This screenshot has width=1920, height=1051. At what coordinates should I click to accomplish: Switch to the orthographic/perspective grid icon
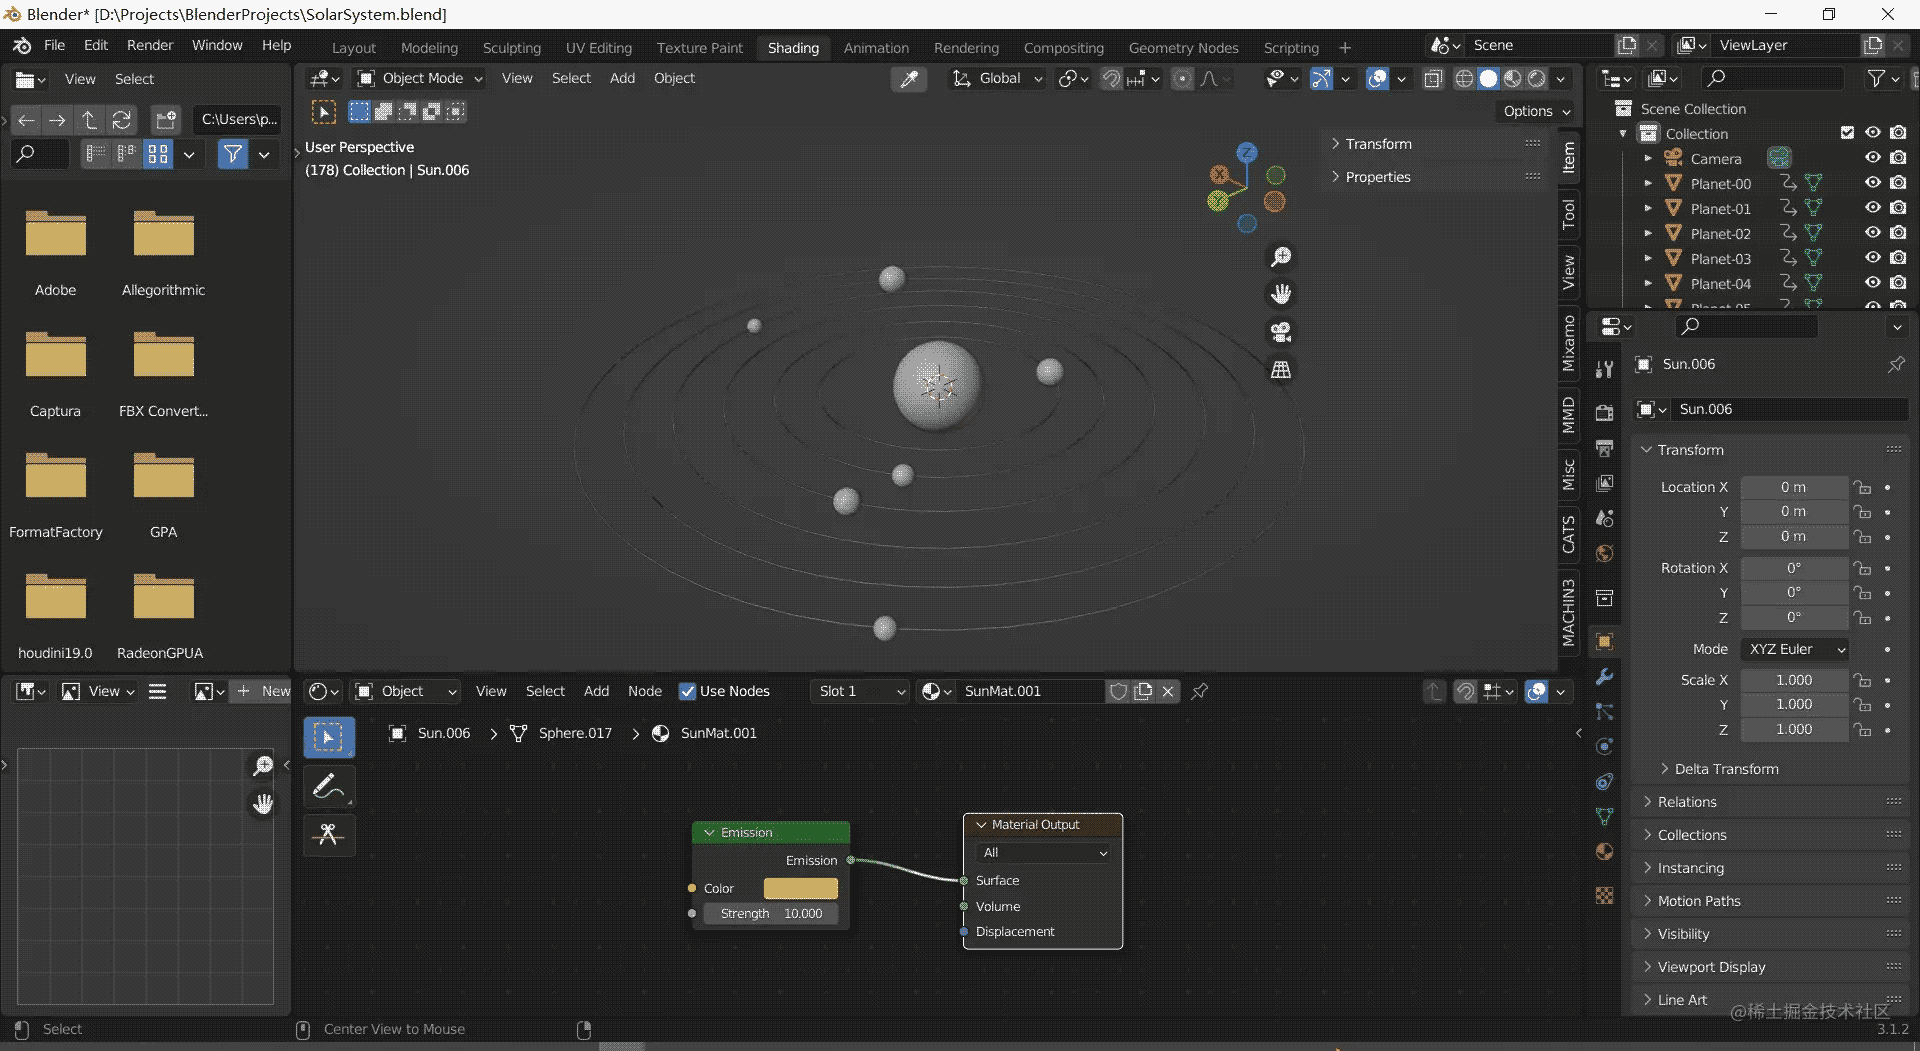coord(1281,370)
